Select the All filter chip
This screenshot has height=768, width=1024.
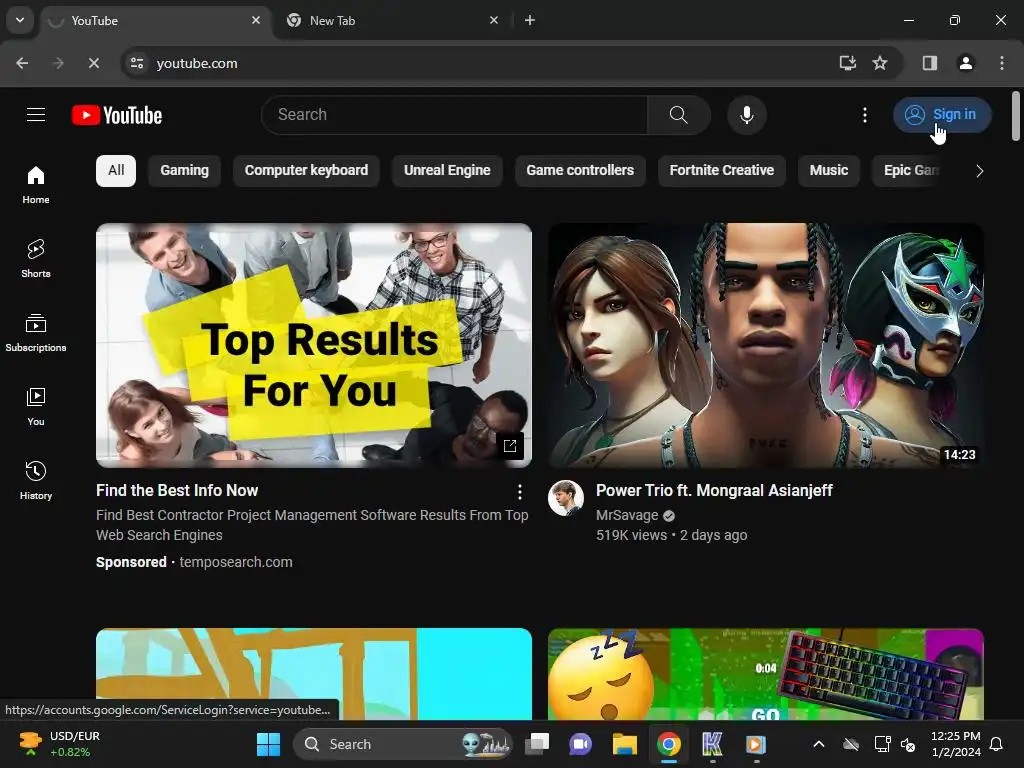pos(116,170)
